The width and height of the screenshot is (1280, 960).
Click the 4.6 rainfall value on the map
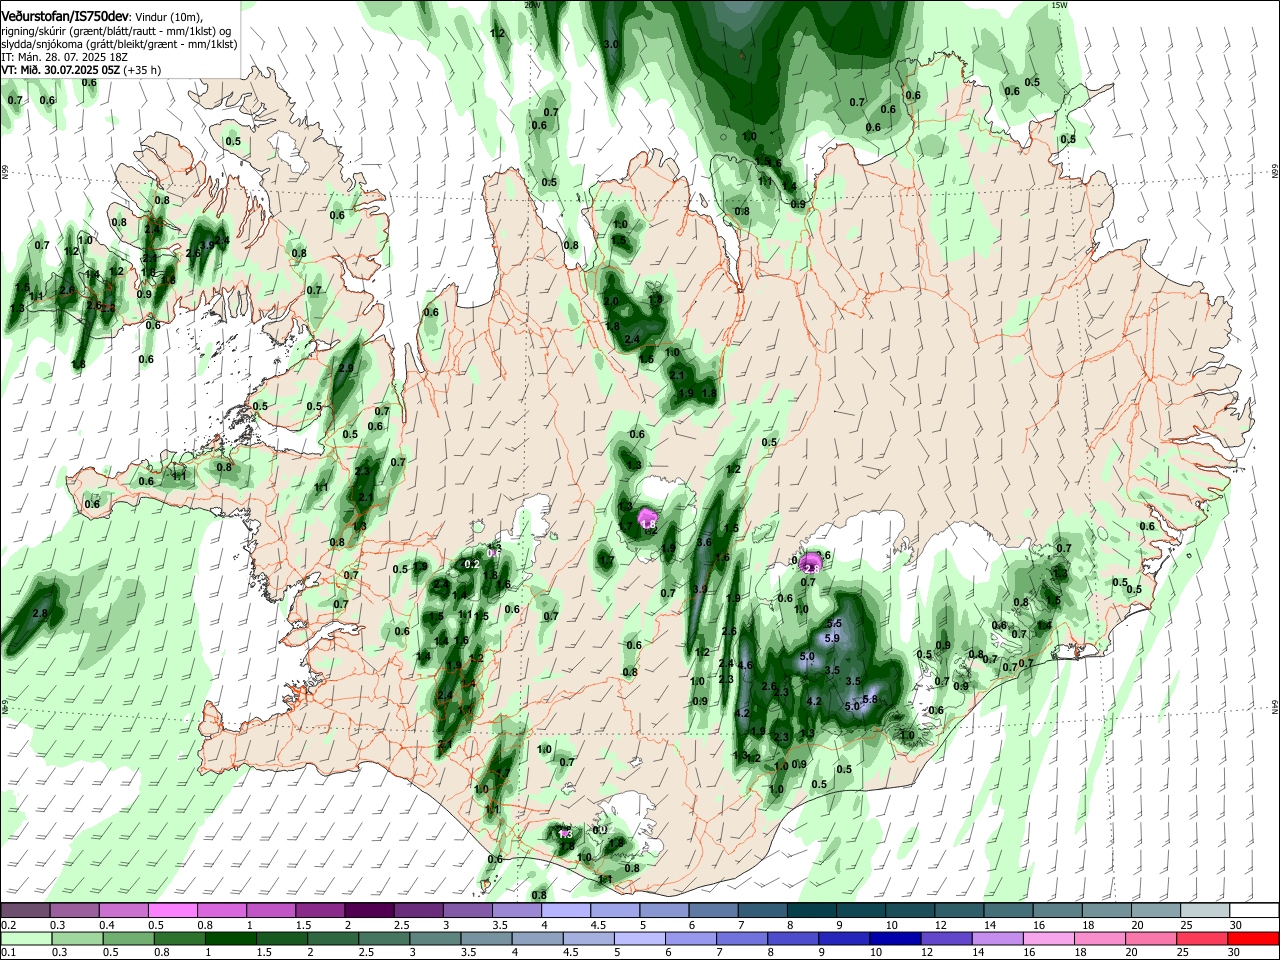tap(744, 665)
